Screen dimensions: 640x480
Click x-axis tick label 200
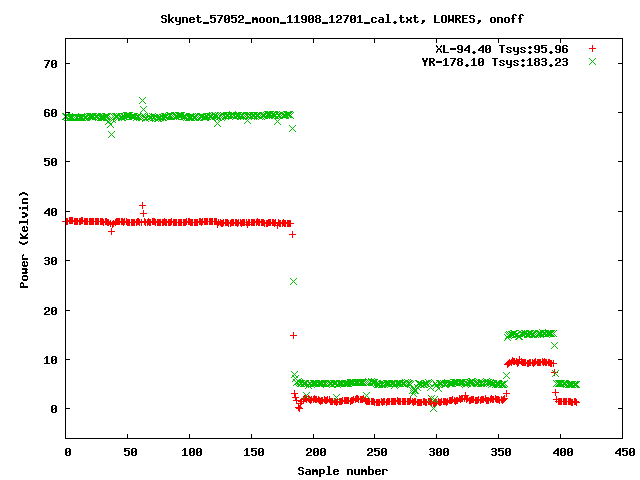coord(316,452)
